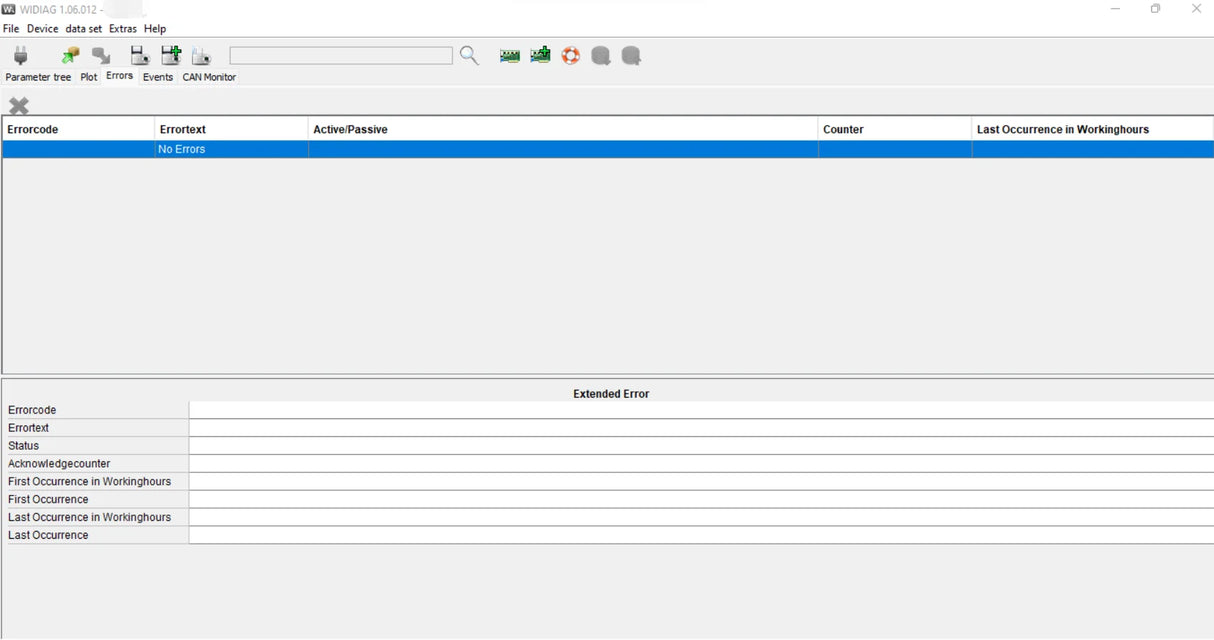Open the Extras menu
The height and width of the screenshot is (640, 1214).
pos(122,29)
